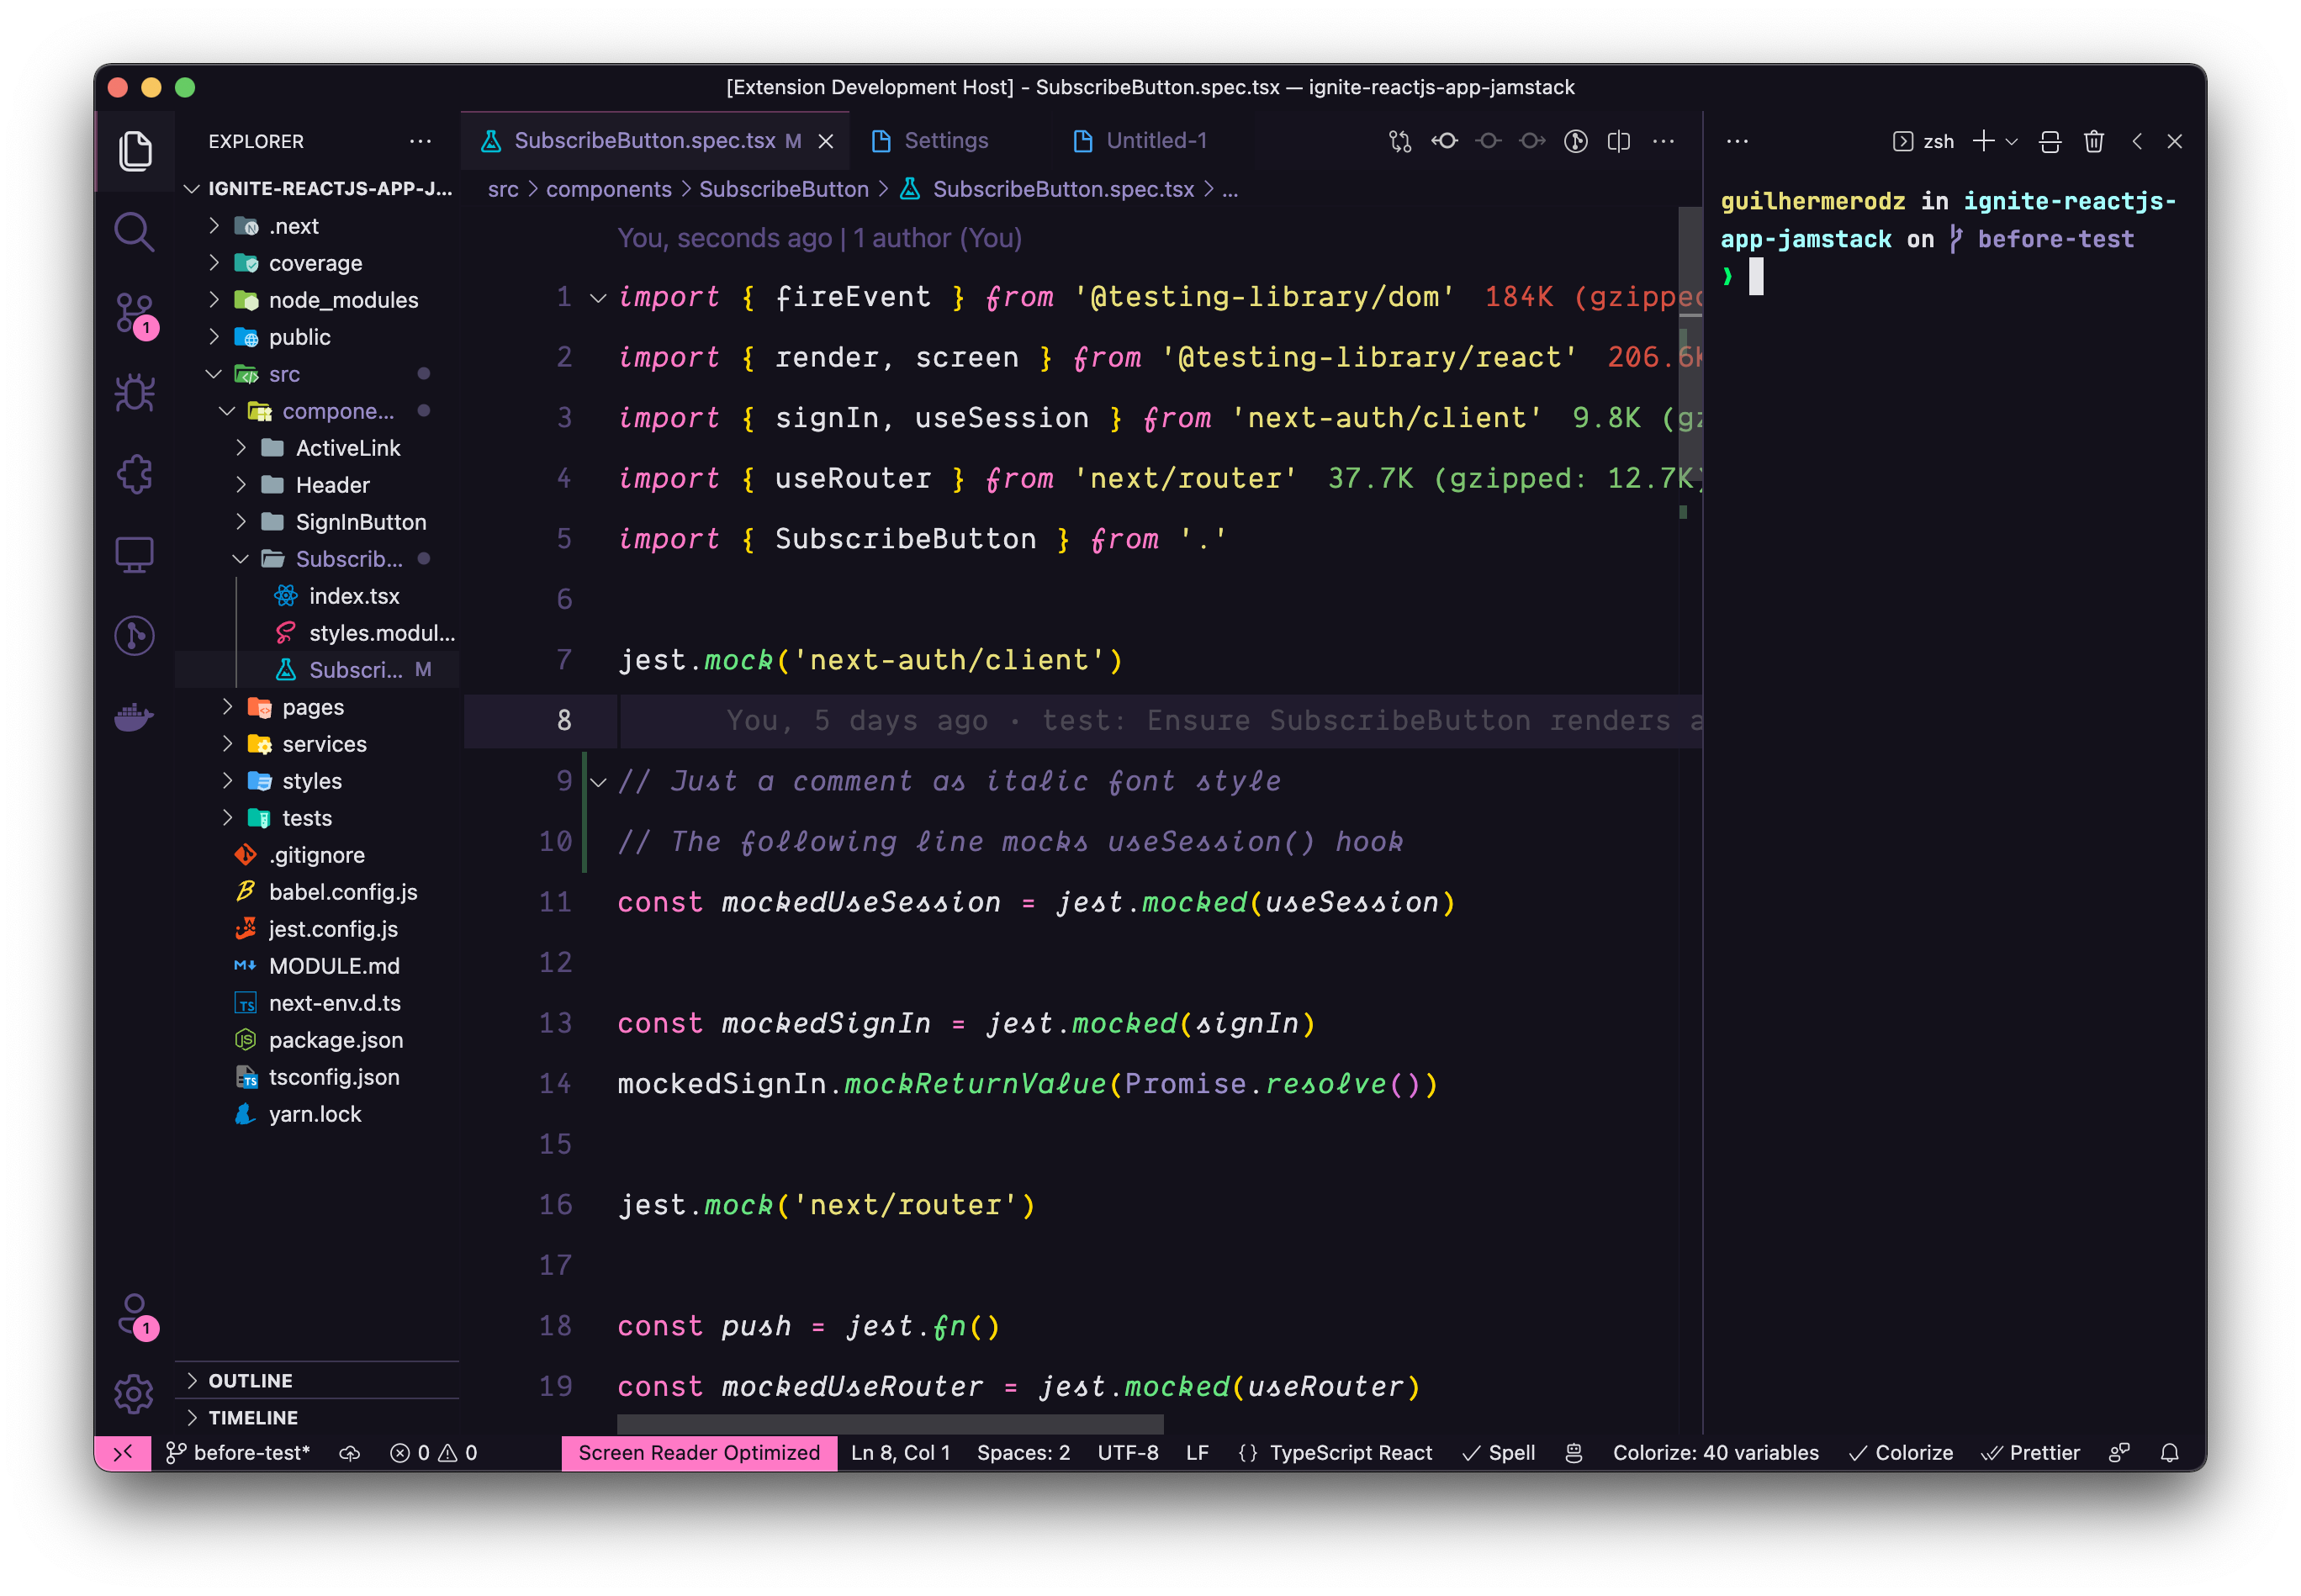
Task: Collapse the src folder
Action: [x=318, y=374]
